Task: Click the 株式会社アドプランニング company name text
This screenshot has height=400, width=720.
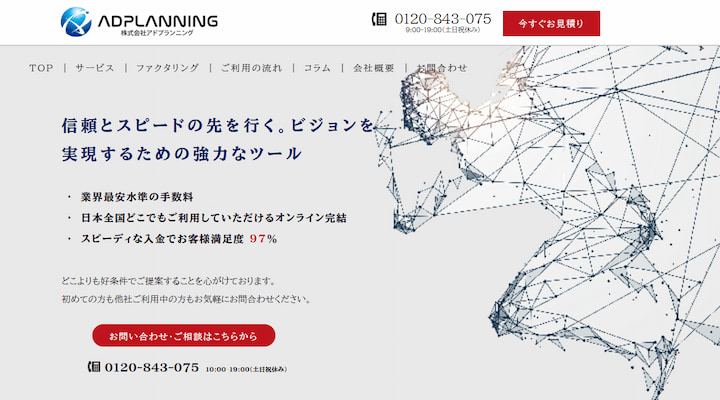Action: point(157,33)
